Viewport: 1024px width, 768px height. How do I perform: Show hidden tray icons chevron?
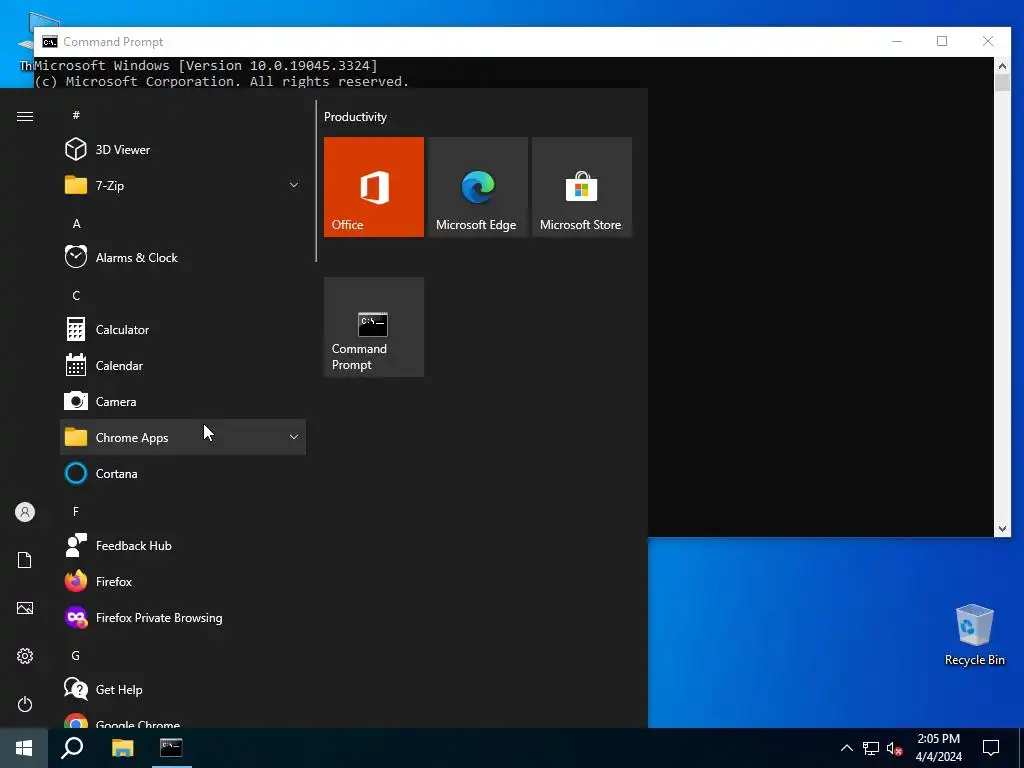(846, 748)
